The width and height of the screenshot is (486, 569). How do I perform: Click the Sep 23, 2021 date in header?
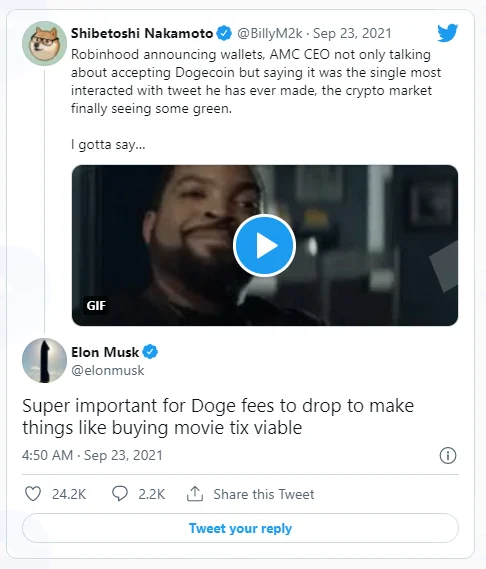click(352, 33)
